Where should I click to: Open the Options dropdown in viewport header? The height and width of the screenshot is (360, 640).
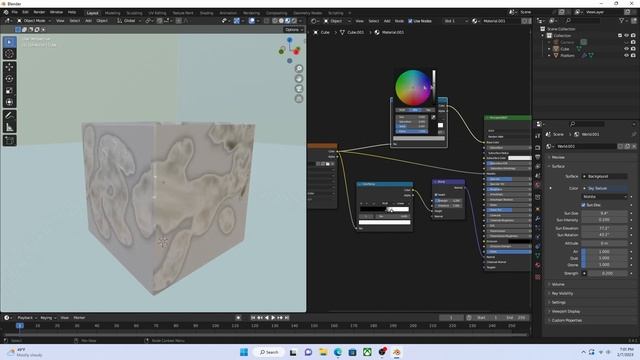click(293, 29)
